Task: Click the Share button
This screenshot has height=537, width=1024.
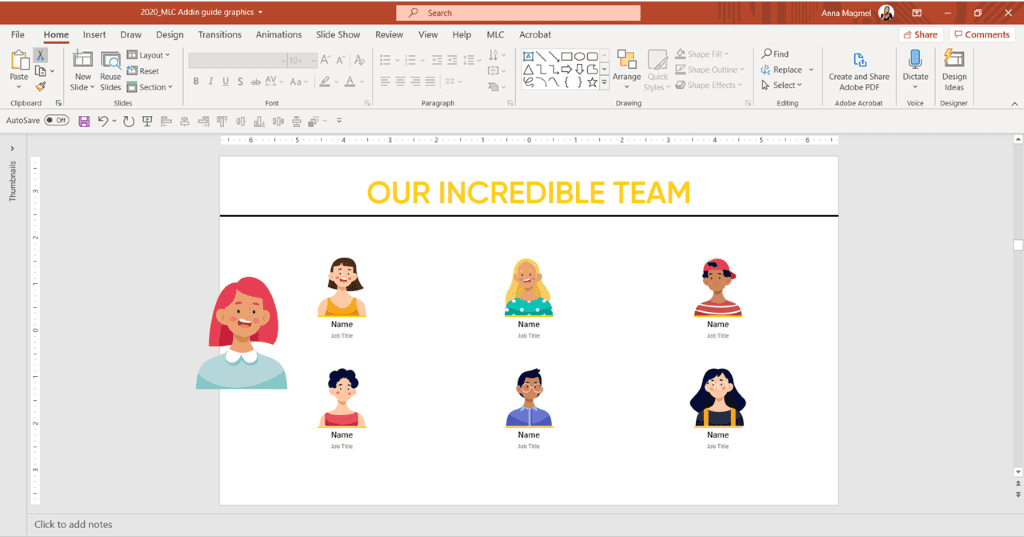Action: (x=921, y=35)
